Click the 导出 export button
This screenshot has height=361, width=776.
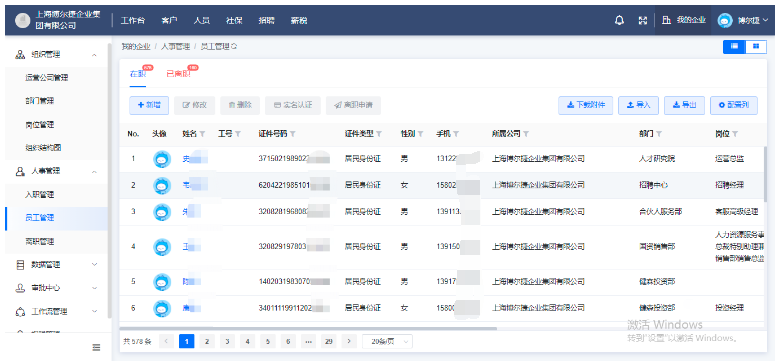tap(684, 105)
